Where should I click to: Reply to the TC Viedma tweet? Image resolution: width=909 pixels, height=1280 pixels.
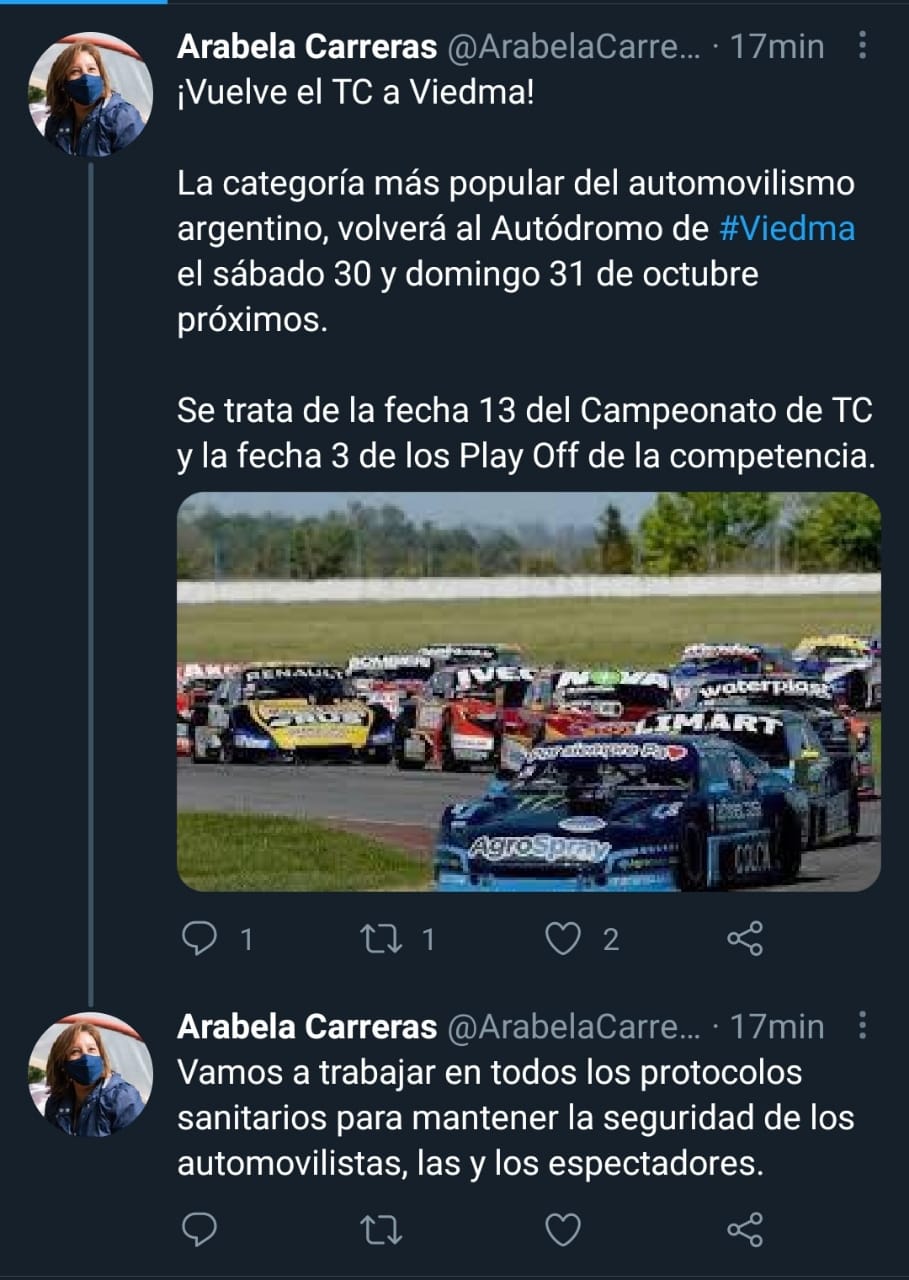click(x=201, y=938)
